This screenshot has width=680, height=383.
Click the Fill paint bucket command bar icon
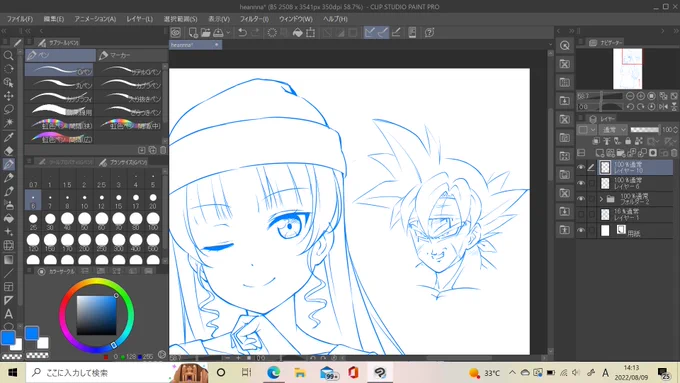click(298, 33)
